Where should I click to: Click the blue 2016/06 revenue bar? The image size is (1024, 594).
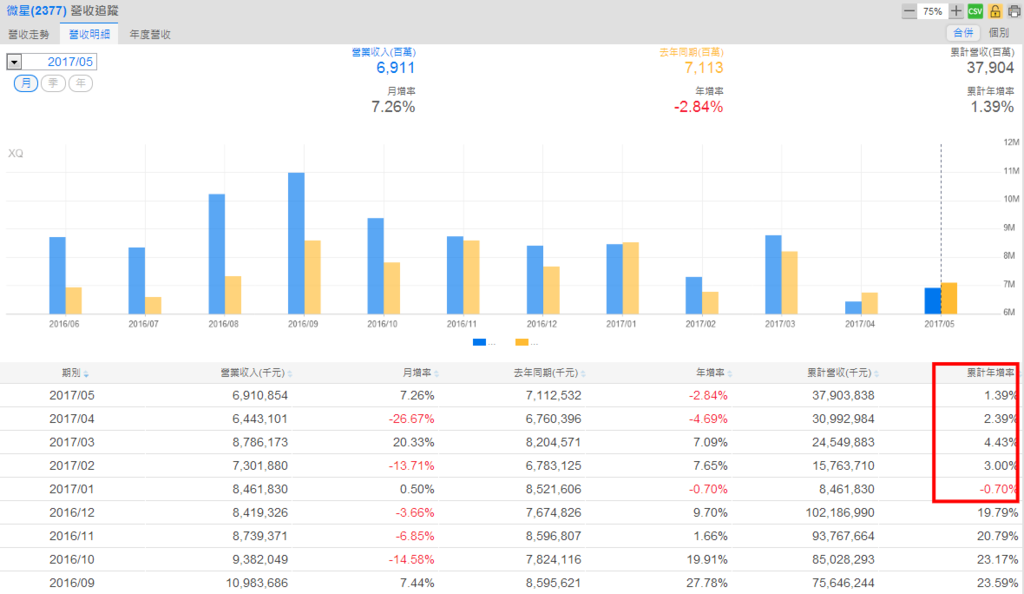click(57, 275)
